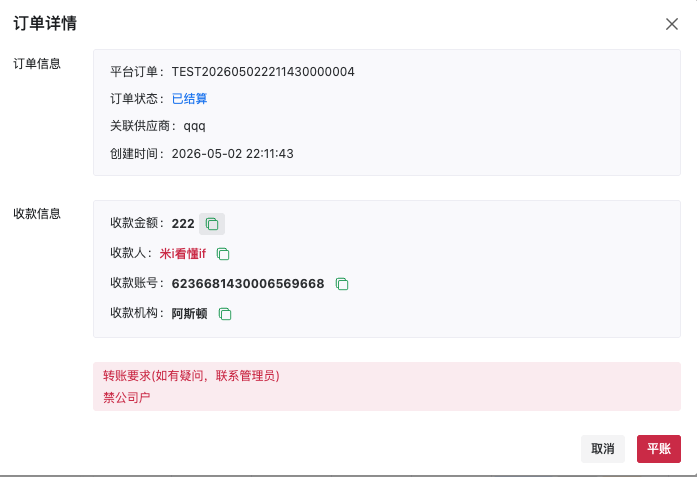
Task: Click the 关联供应商 field label
Action: [143, 126]
